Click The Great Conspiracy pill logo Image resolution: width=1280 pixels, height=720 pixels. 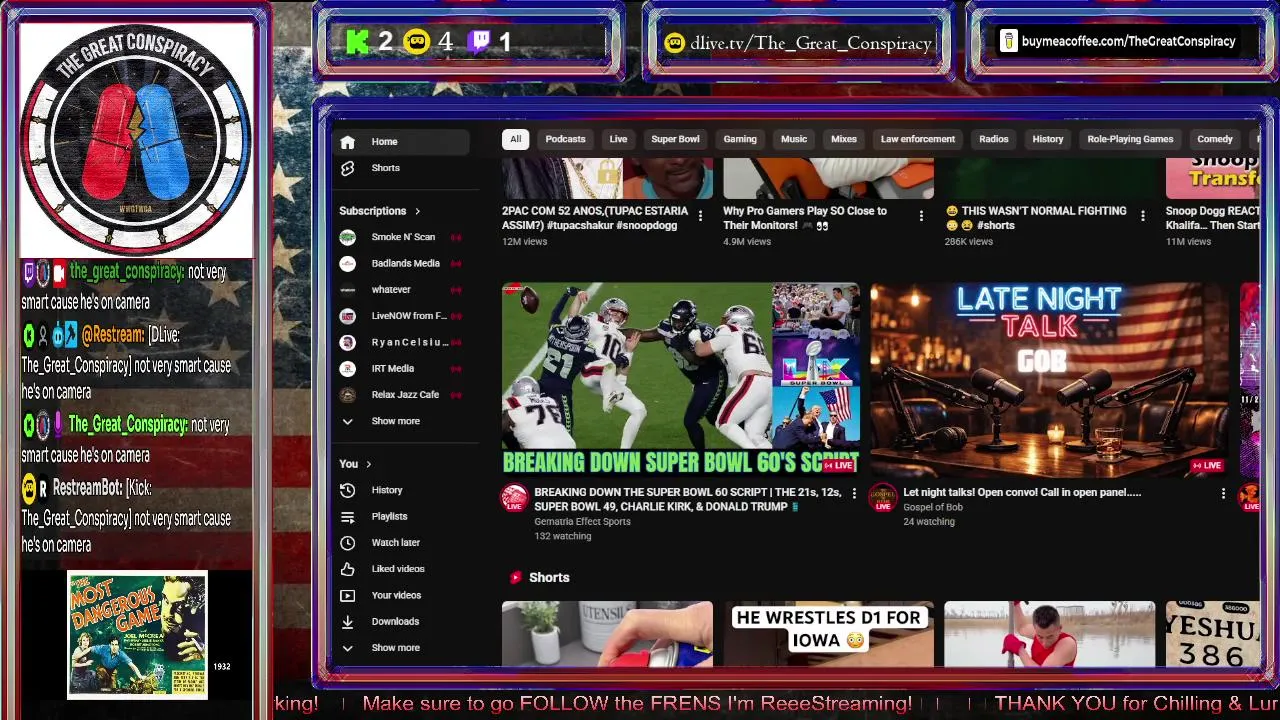[136, 141]
